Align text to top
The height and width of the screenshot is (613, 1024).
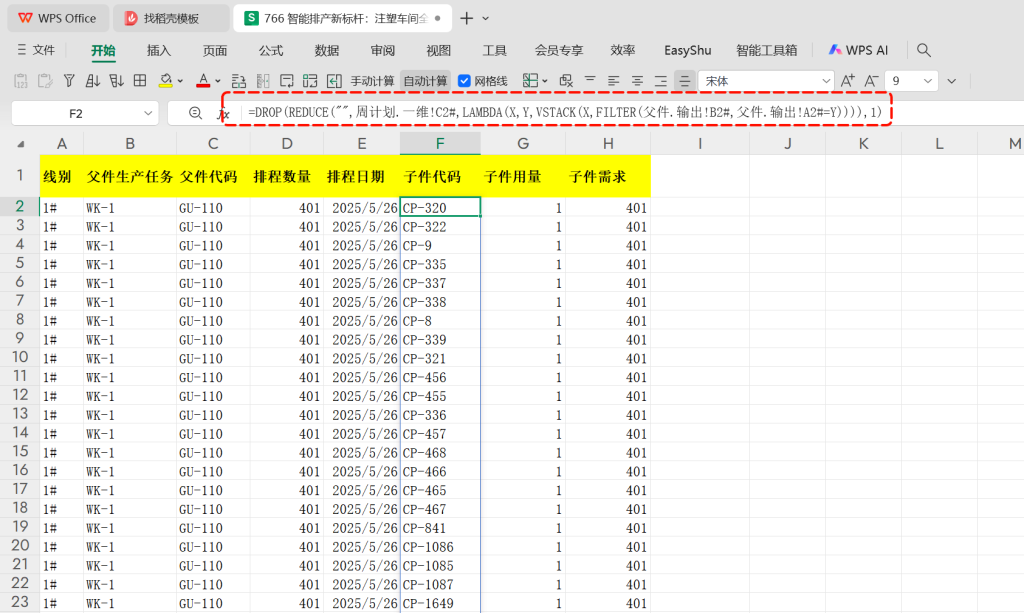tap(590, 81)
